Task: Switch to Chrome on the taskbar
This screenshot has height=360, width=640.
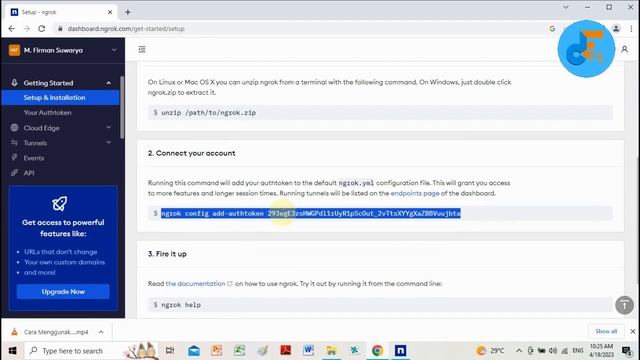Action: [377, 350]
